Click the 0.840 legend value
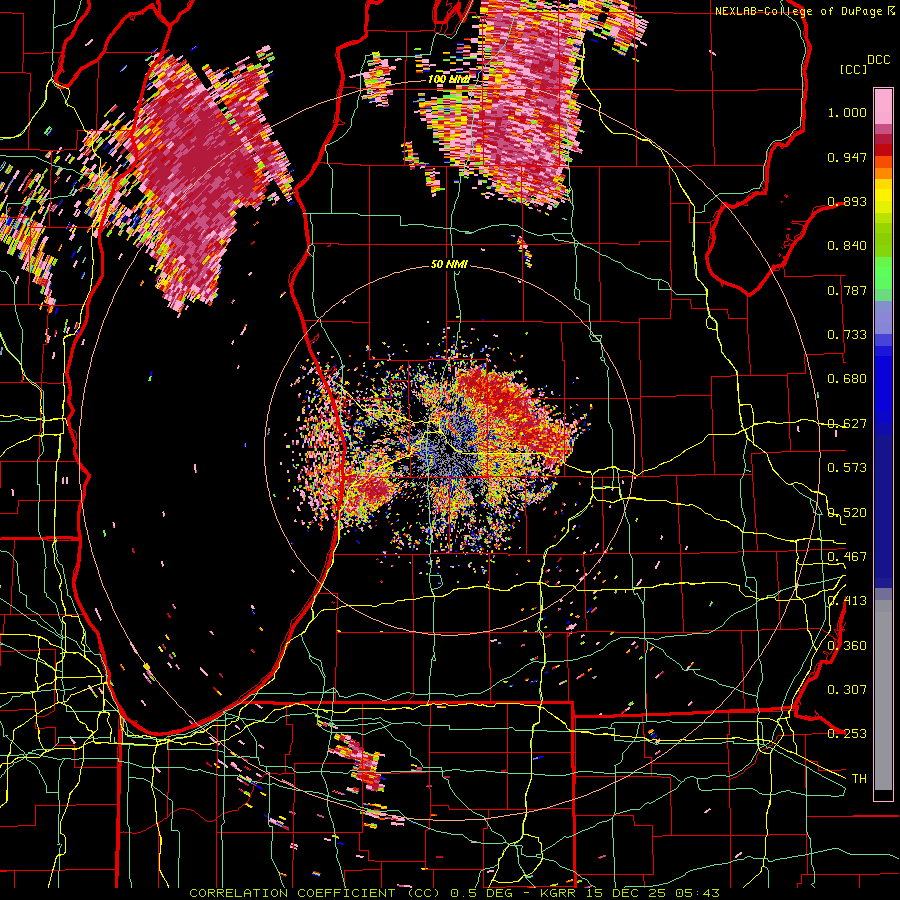This screenshot has height=900, width=900. (847, 246)
